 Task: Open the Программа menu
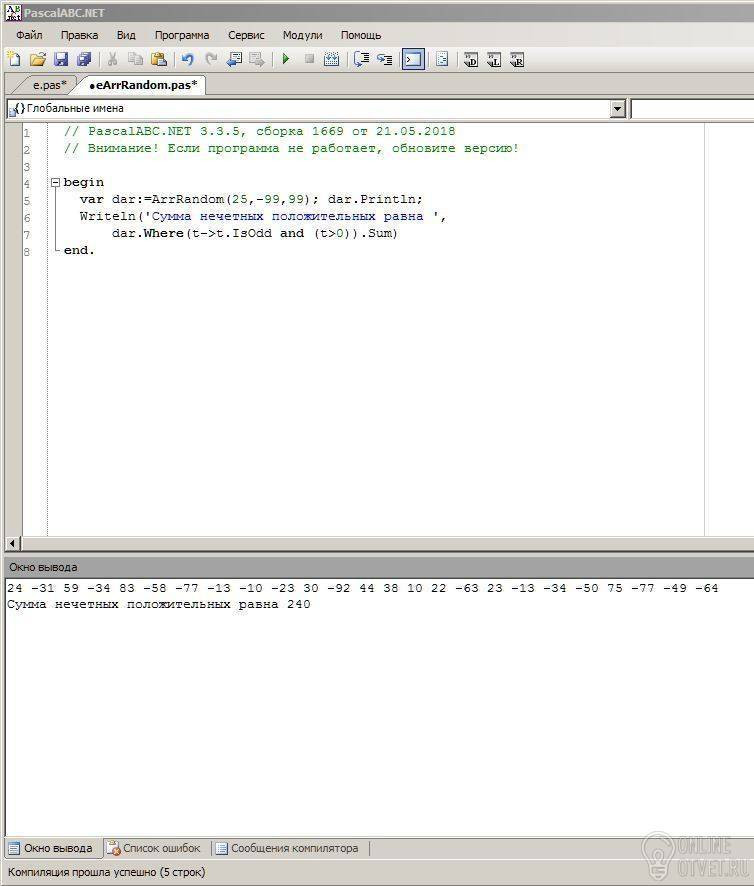(182, 35)
